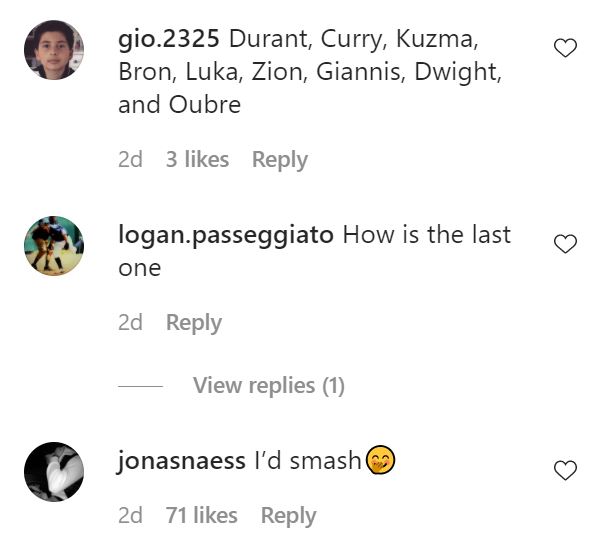
Task: Open gio.2325's profile picture
Action: (x=54, y=49)
